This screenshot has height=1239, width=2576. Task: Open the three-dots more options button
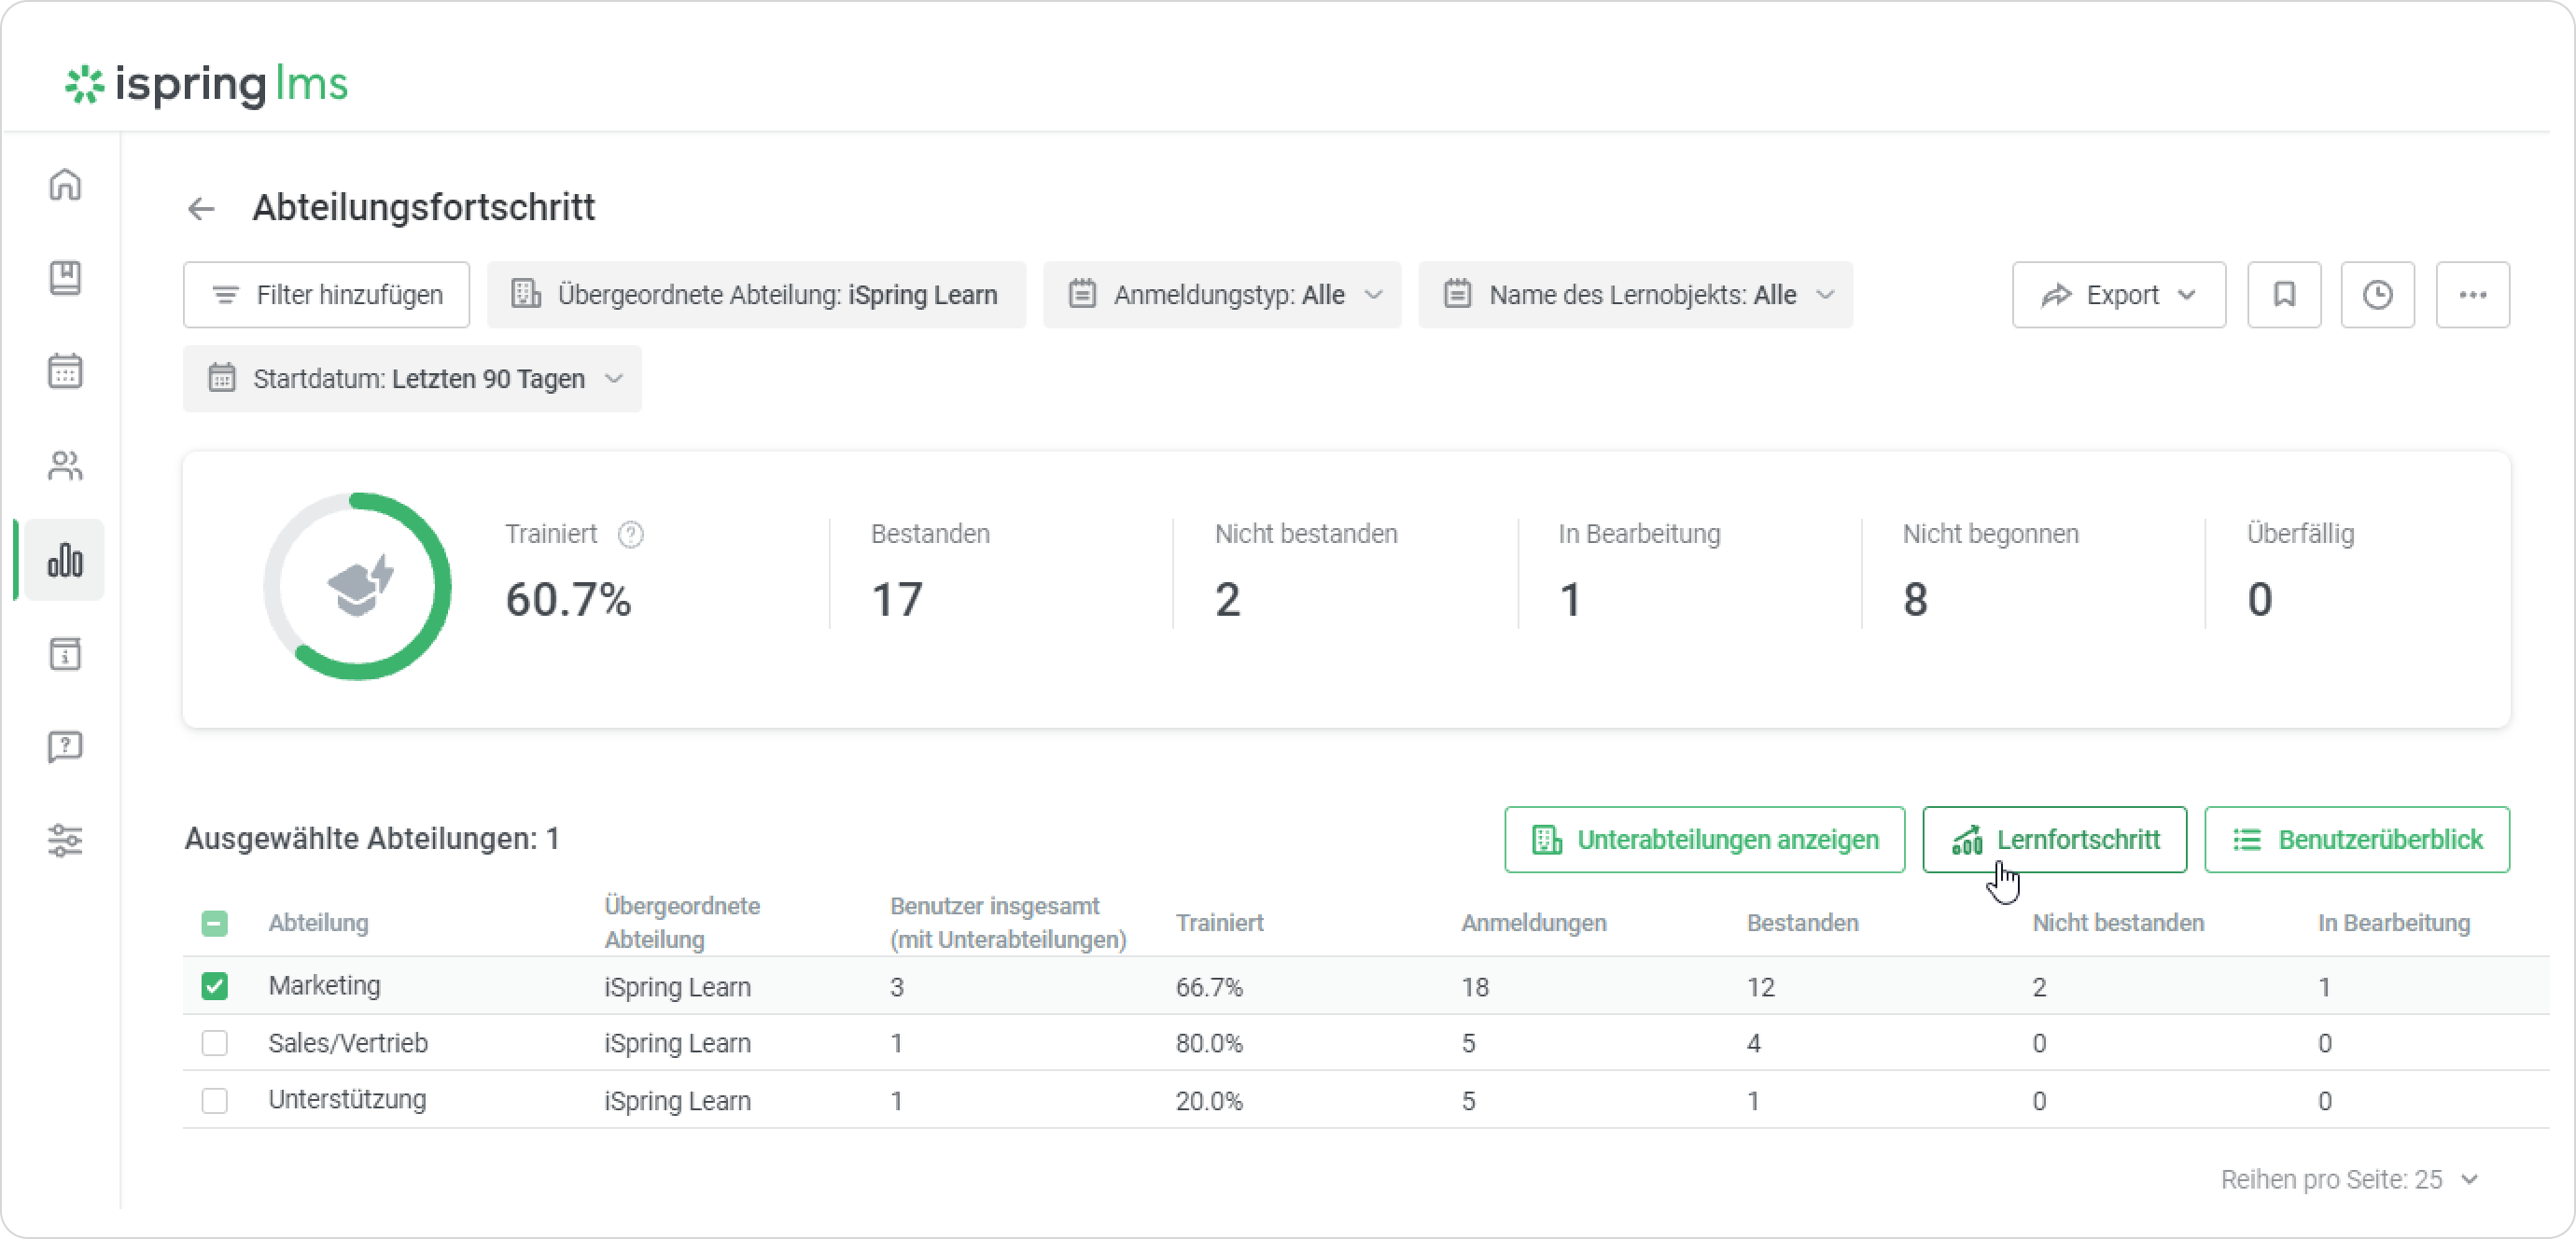[2473, 295]
